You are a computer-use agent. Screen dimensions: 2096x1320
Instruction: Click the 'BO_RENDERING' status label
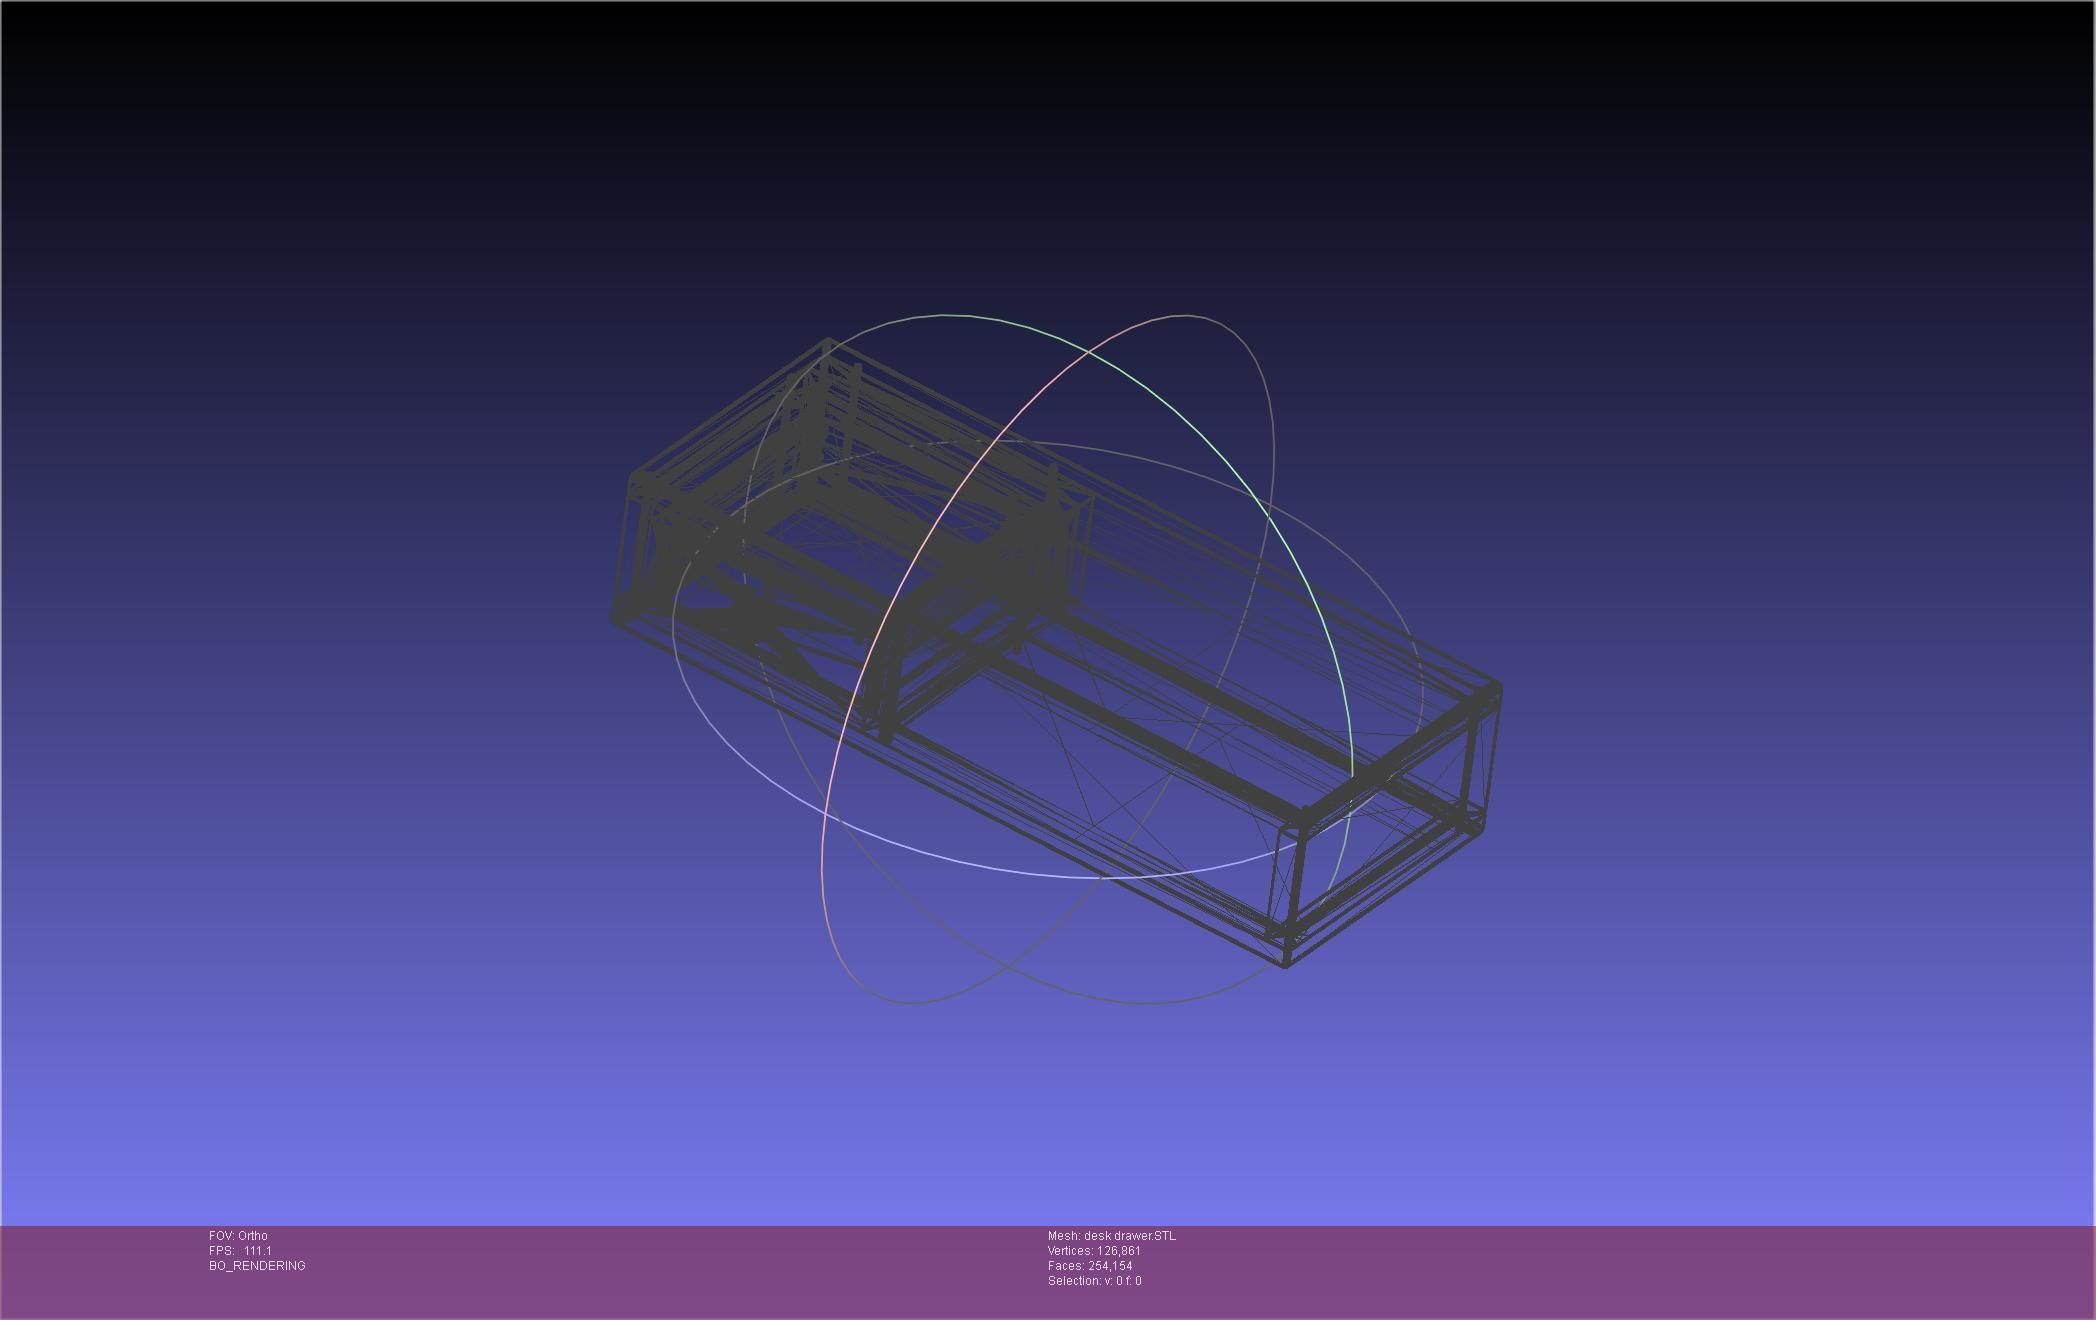[x=257, y=1266]
